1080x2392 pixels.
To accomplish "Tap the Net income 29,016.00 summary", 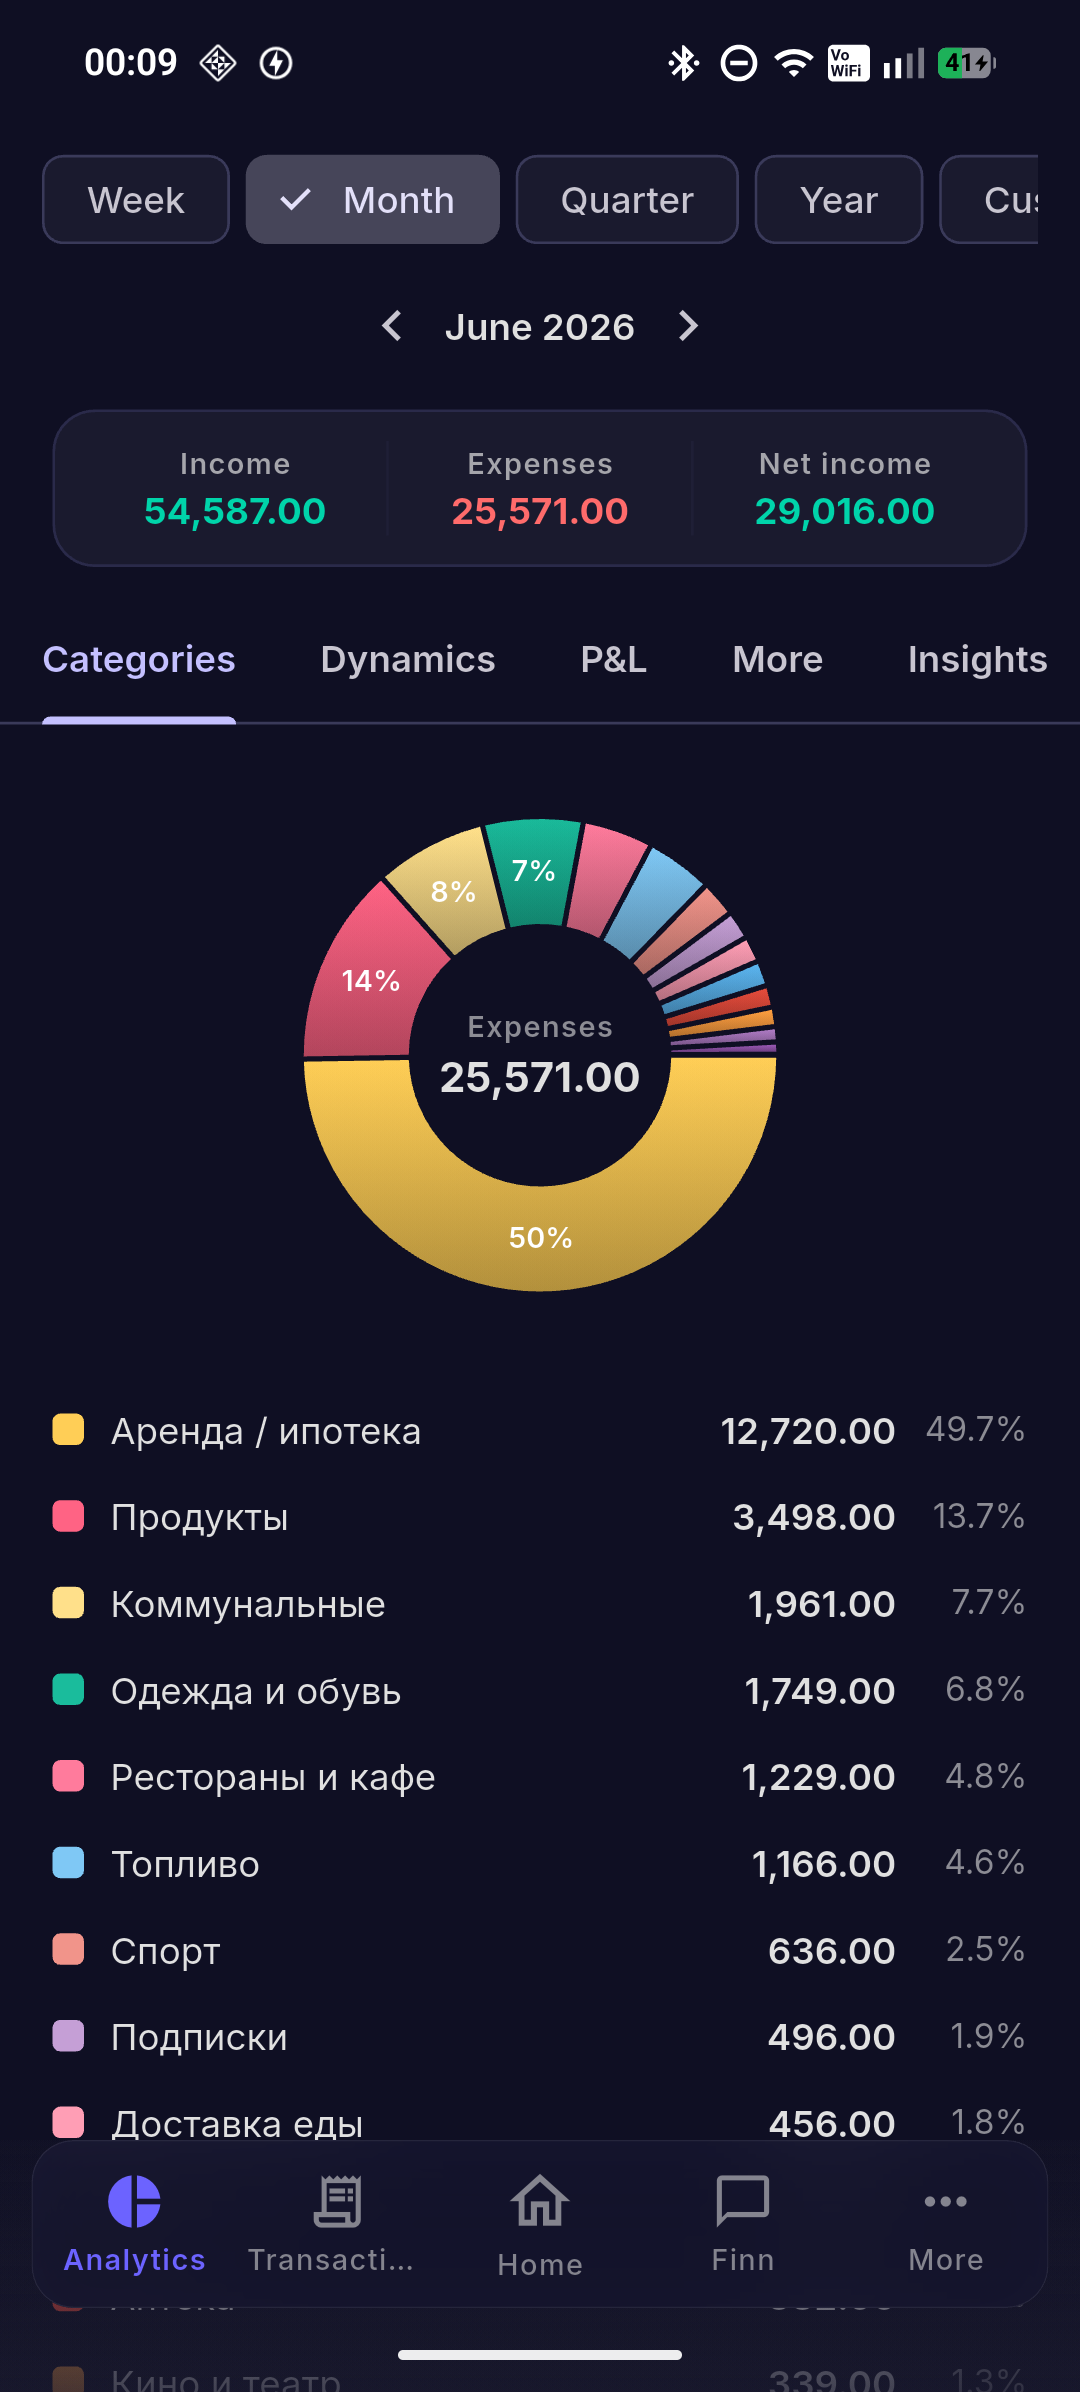I will (x=845, y=489).
